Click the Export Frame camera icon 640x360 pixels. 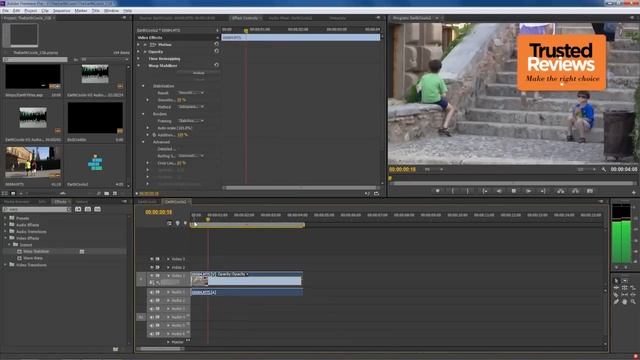coord(590,191)
